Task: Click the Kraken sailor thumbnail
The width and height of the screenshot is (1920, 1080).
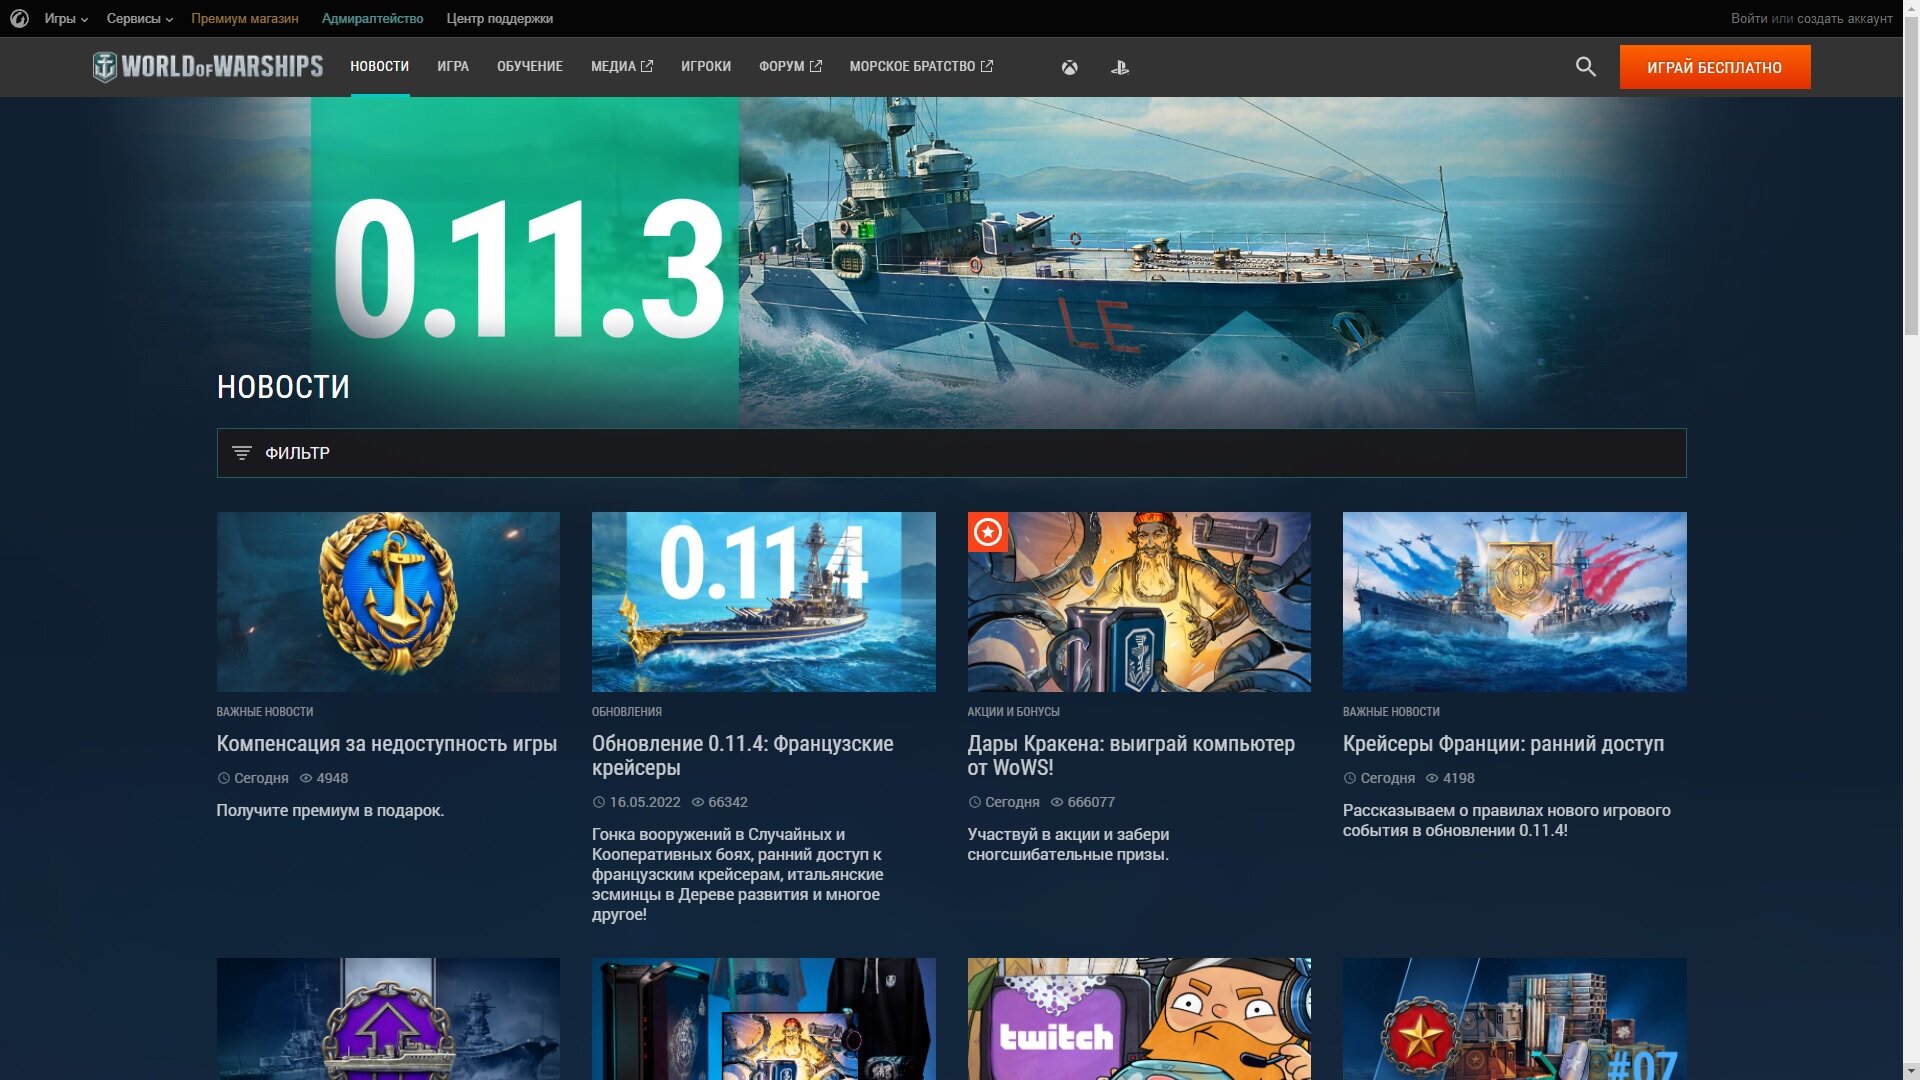Action: [x=1139, y=602]
